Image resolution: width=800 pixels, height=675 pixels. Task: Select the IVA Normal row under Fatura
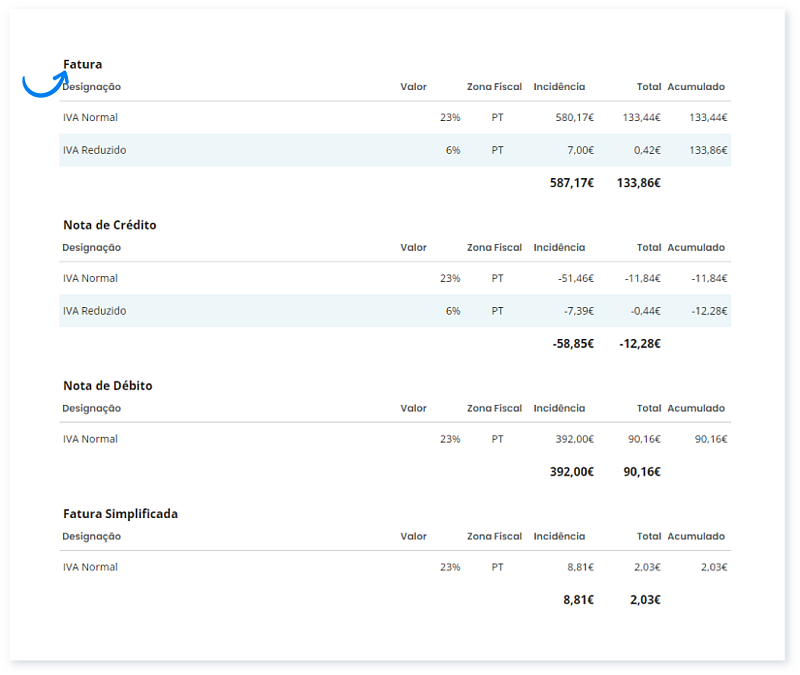tap(90, 118)
